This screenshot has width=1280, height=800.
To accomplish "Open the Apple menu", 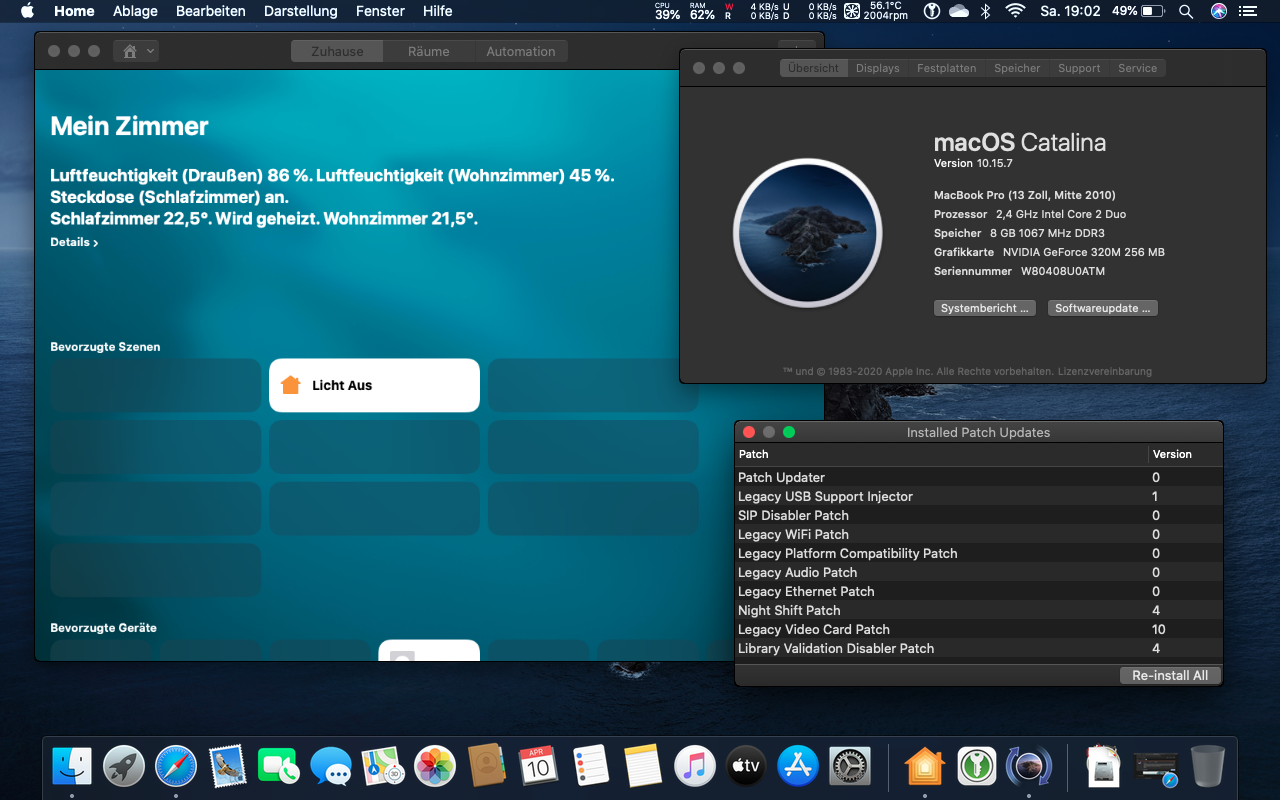I will point(27,11).
